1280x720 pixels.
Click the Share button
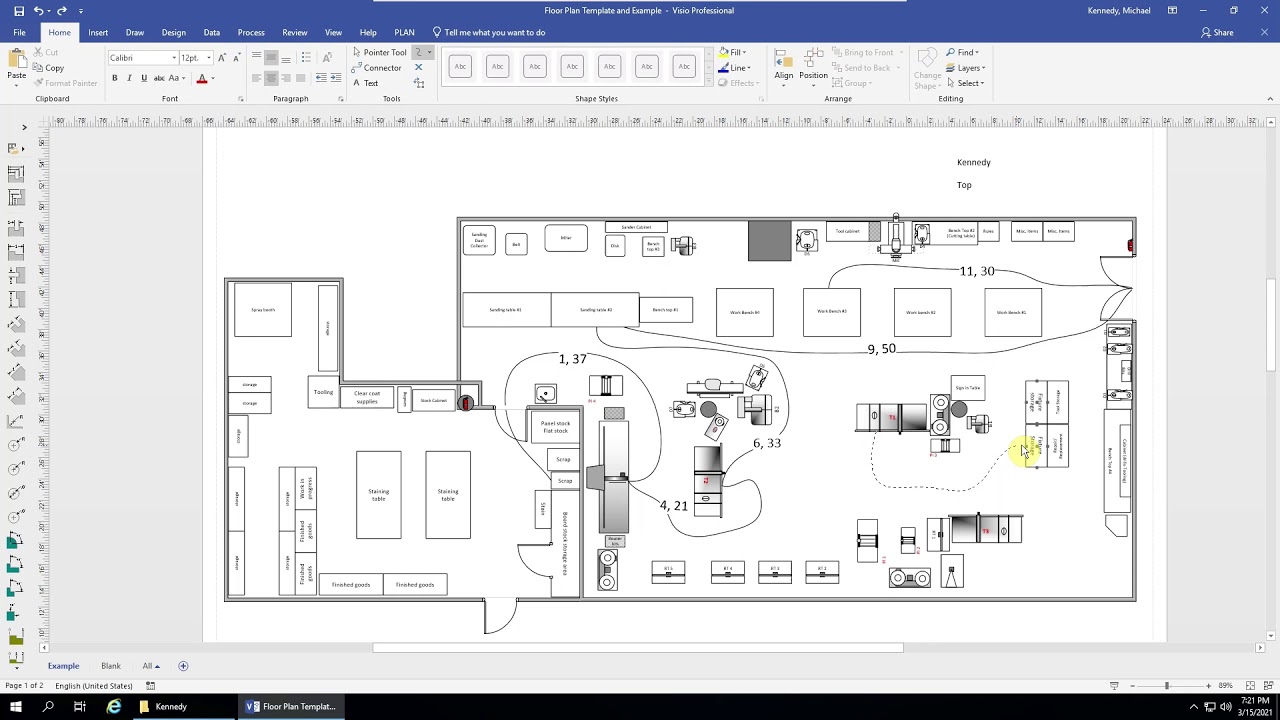pos(1217,32)
